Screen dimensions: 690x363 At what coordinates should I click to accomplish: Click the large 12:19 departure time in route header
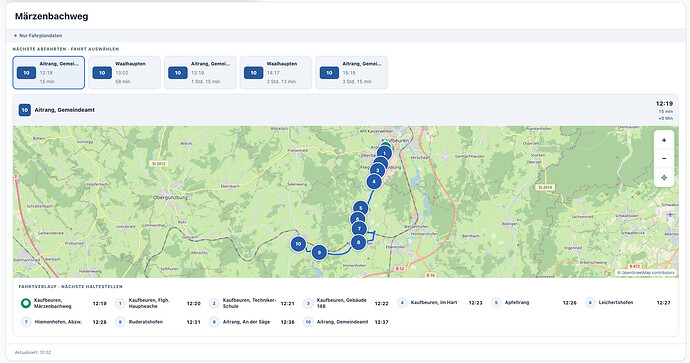(x=664, y=104)
